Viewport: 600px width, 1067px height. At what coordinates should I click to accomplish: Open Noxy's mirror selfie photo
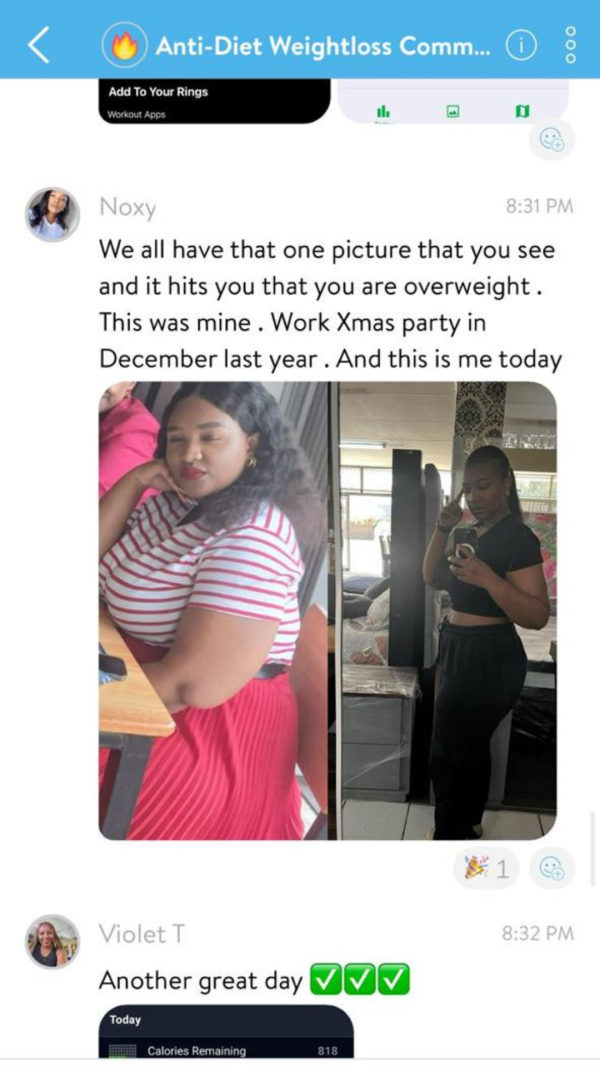coord(448,610)
